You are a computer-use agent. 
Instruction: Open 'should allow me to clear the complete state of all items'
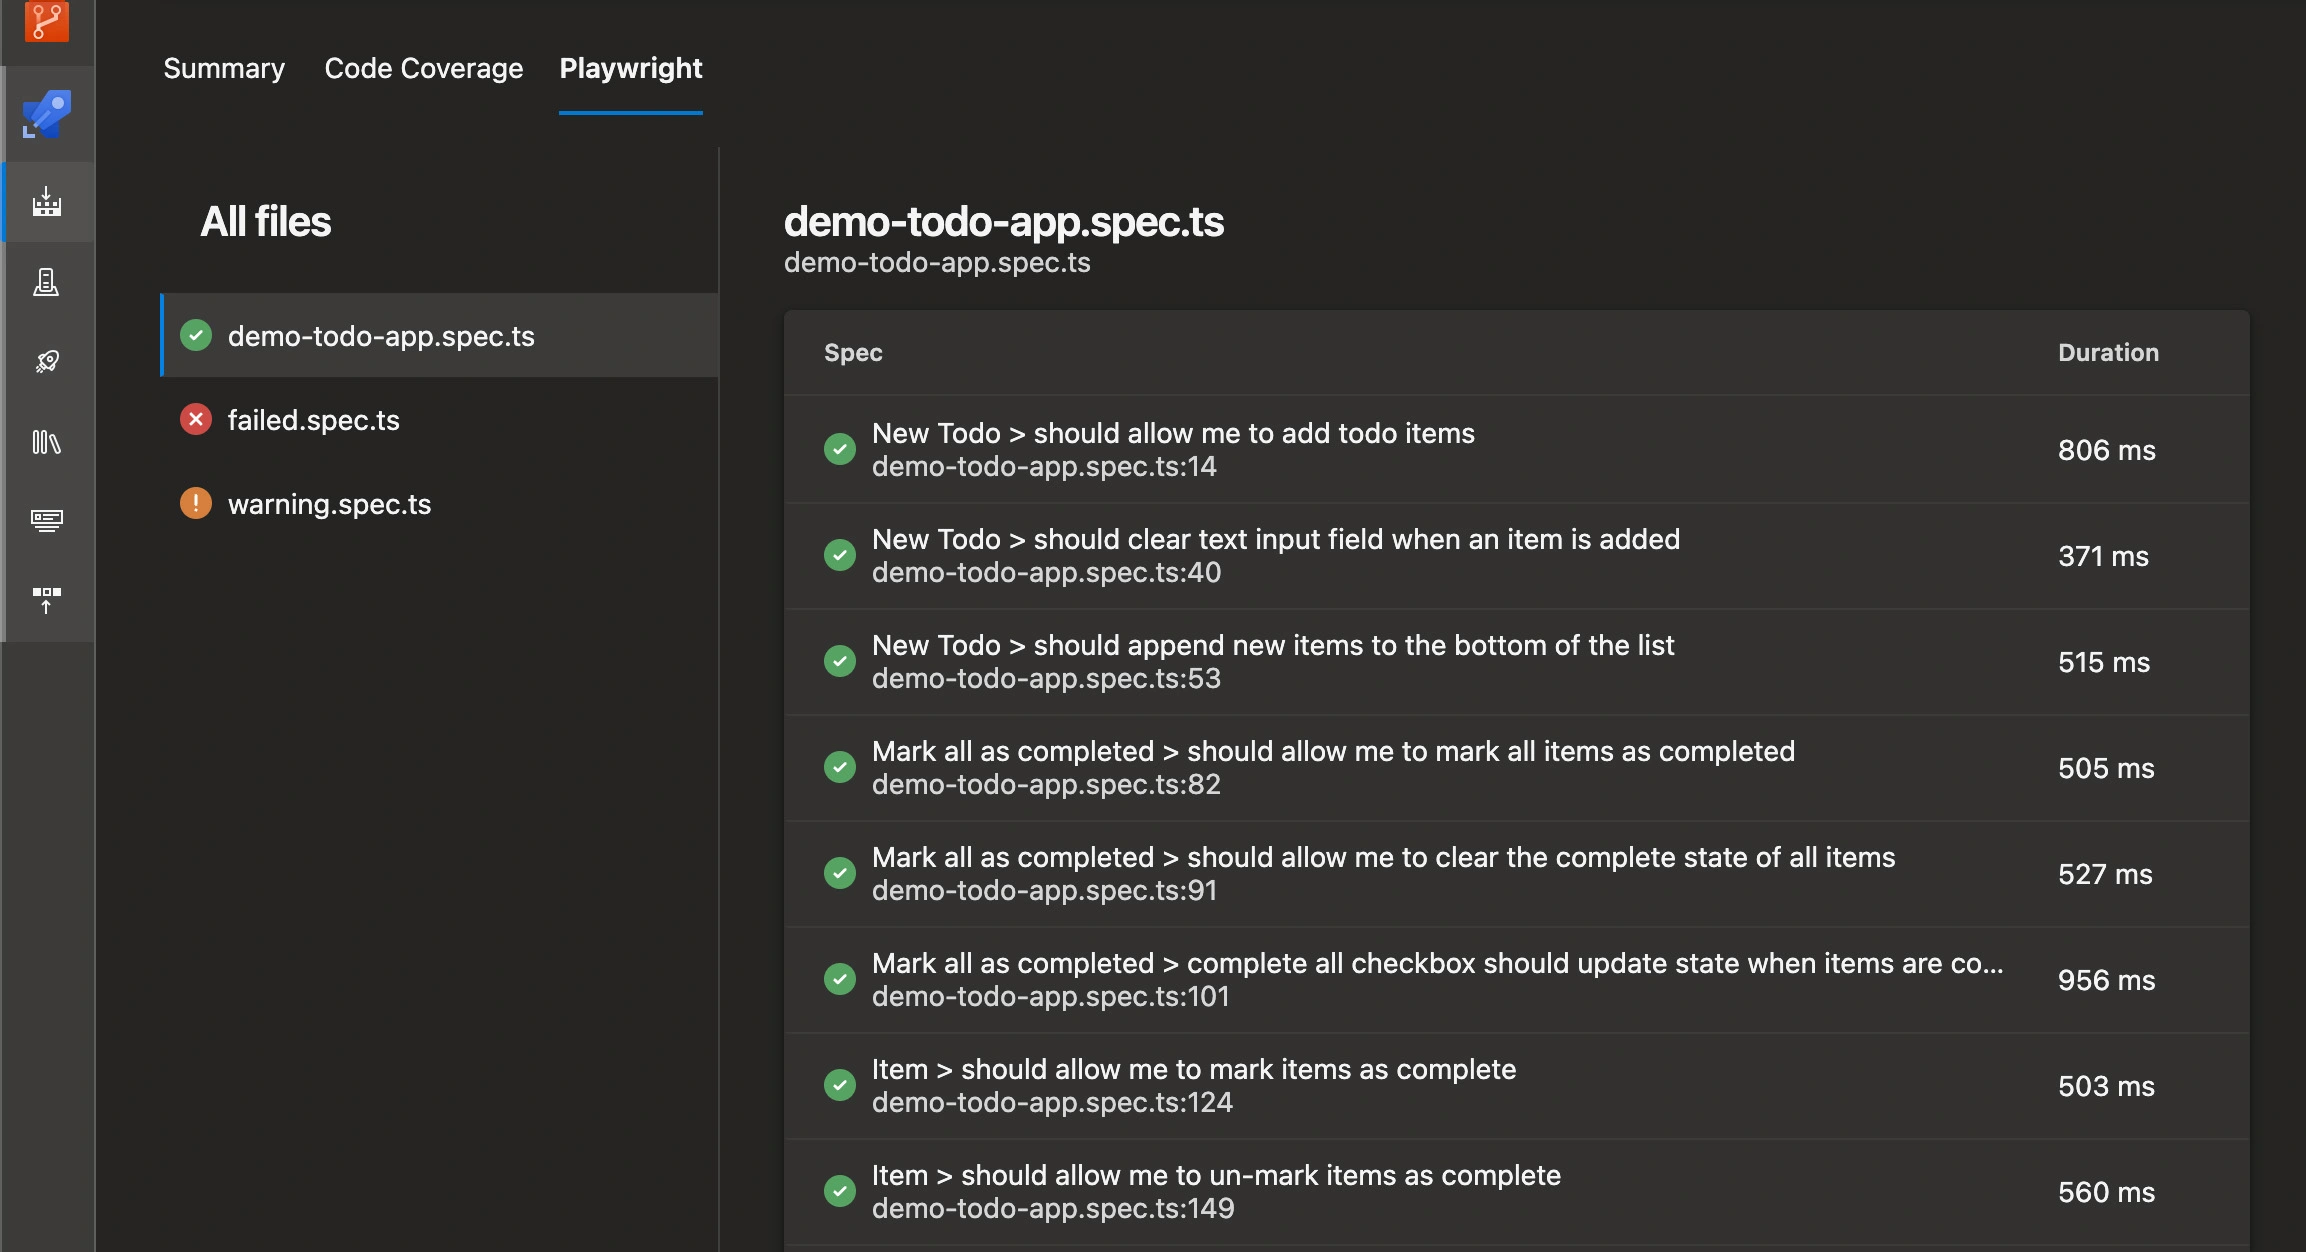point(1383,857)
